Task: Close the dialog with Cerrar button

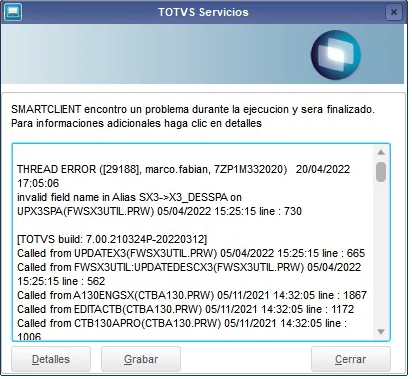Action: coord(350,359)
